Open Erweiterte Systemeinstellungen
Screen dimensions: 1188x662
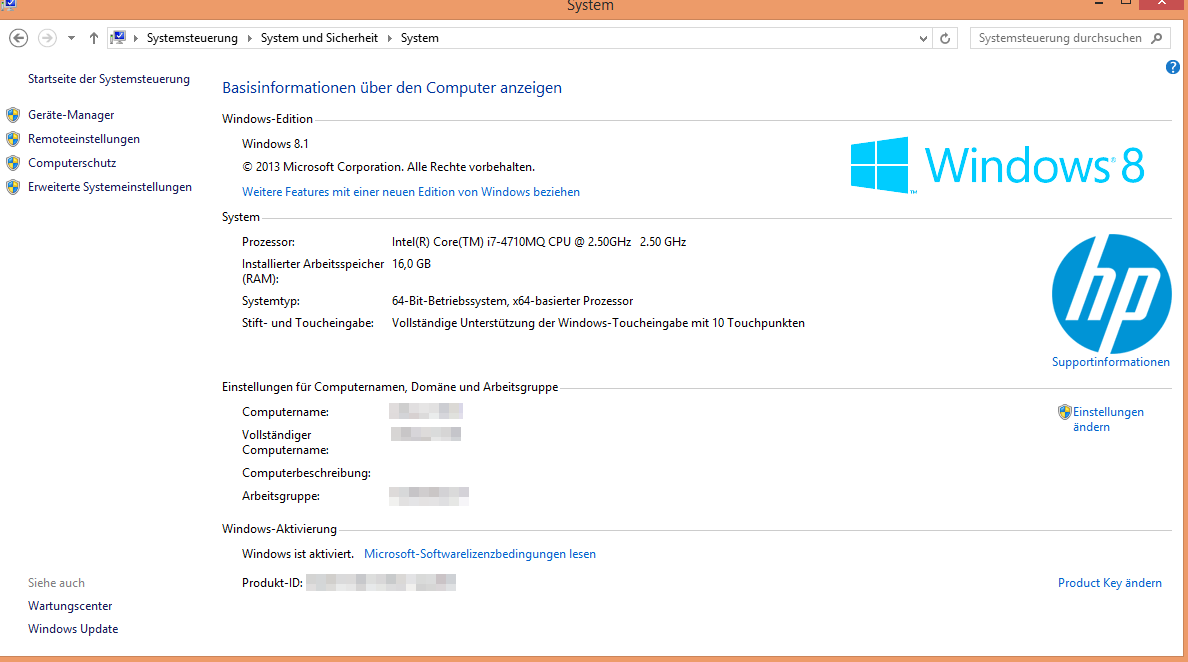(110, 187)
